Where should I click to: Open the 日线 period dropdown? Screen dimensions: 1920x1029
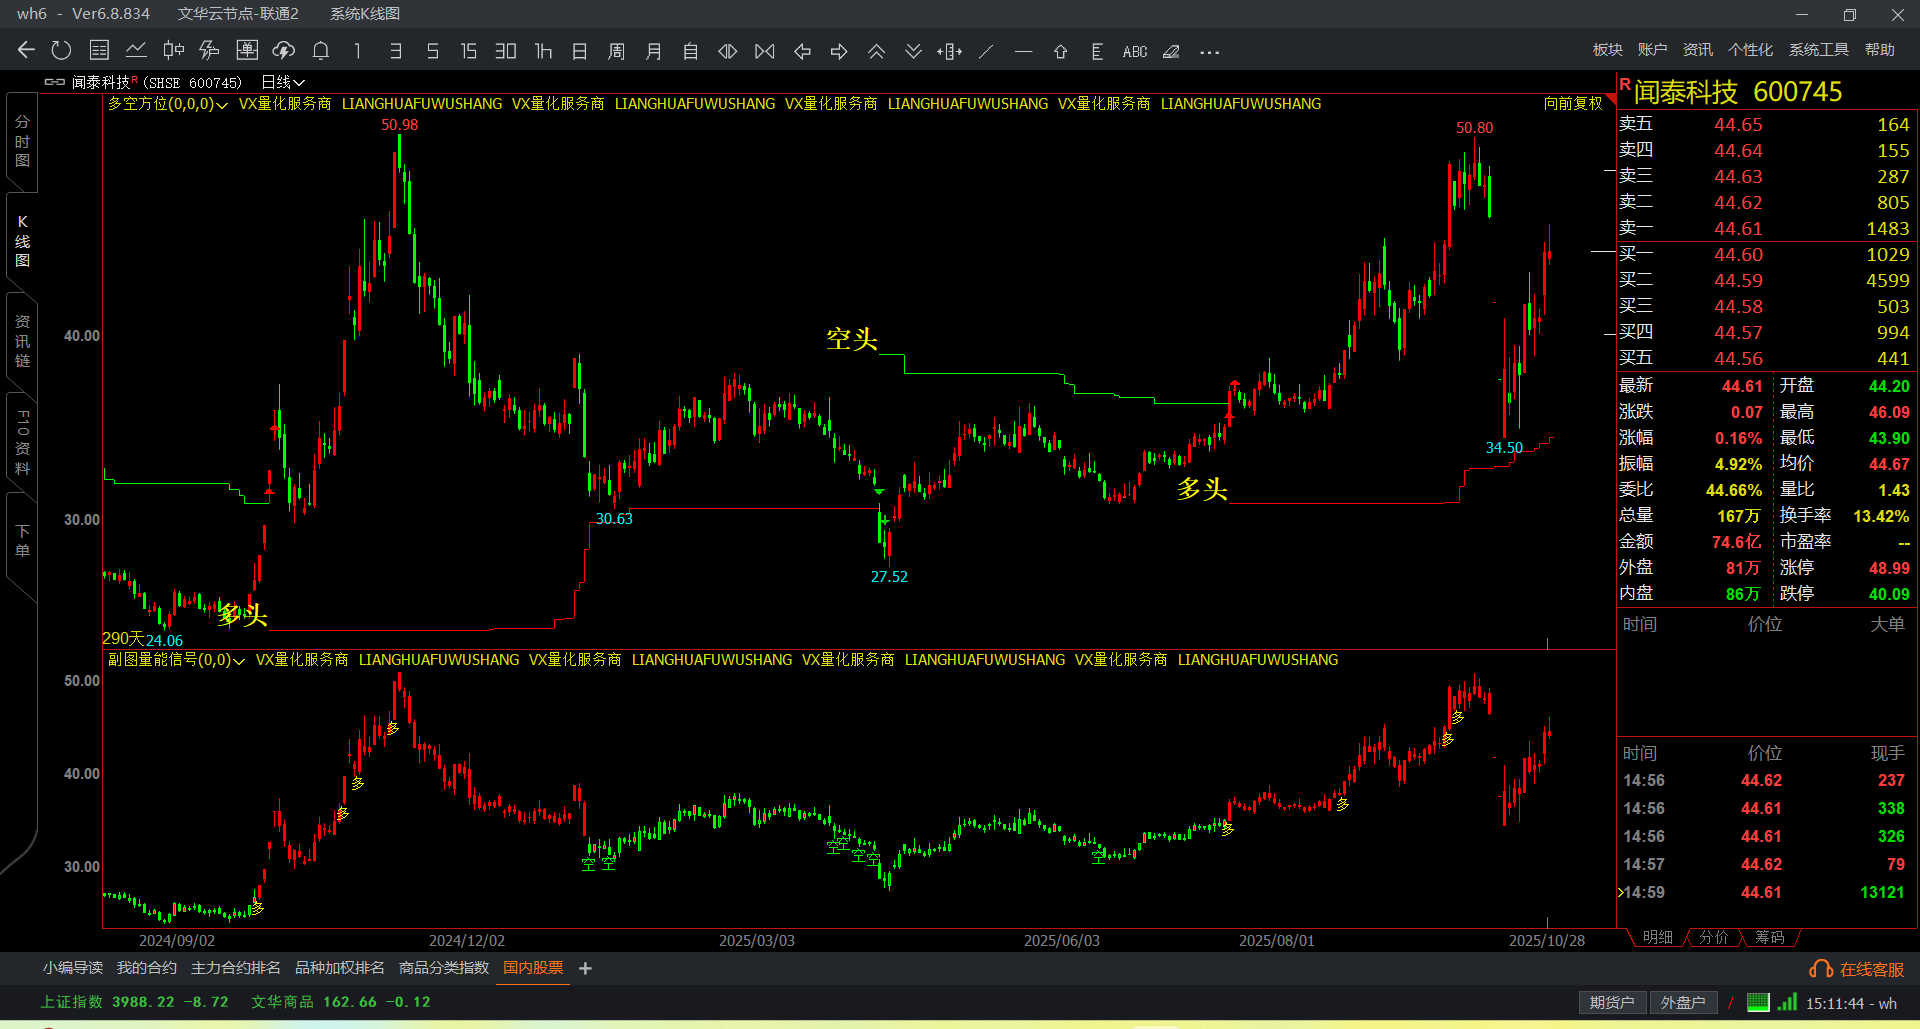pyautogui.click(x=282, y=82)
